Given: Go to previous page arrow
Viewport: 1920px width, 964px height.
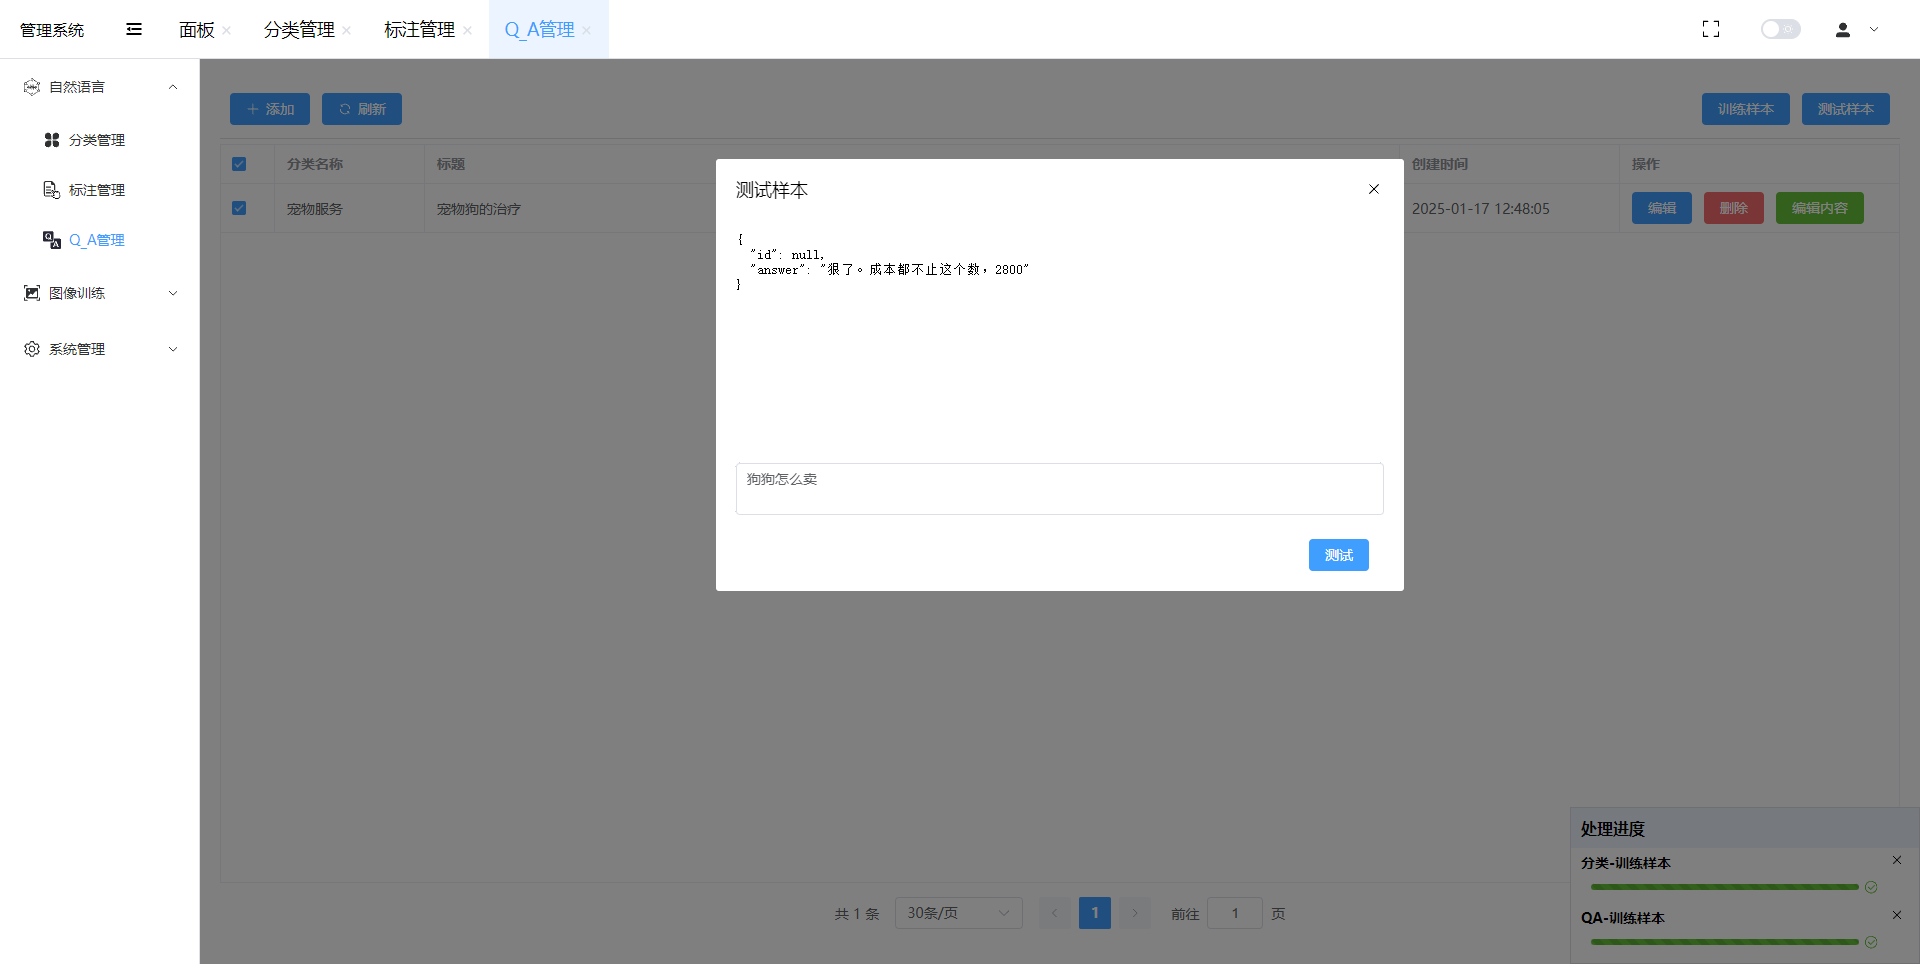Looking at the screenshot, I should (1055, 913).
